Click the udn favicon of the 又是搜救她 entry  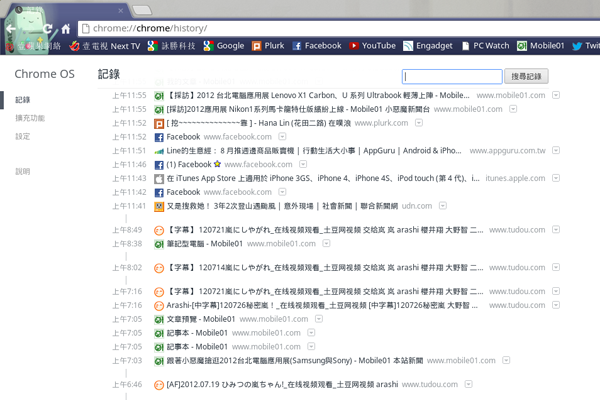click(x=159, y=207)
